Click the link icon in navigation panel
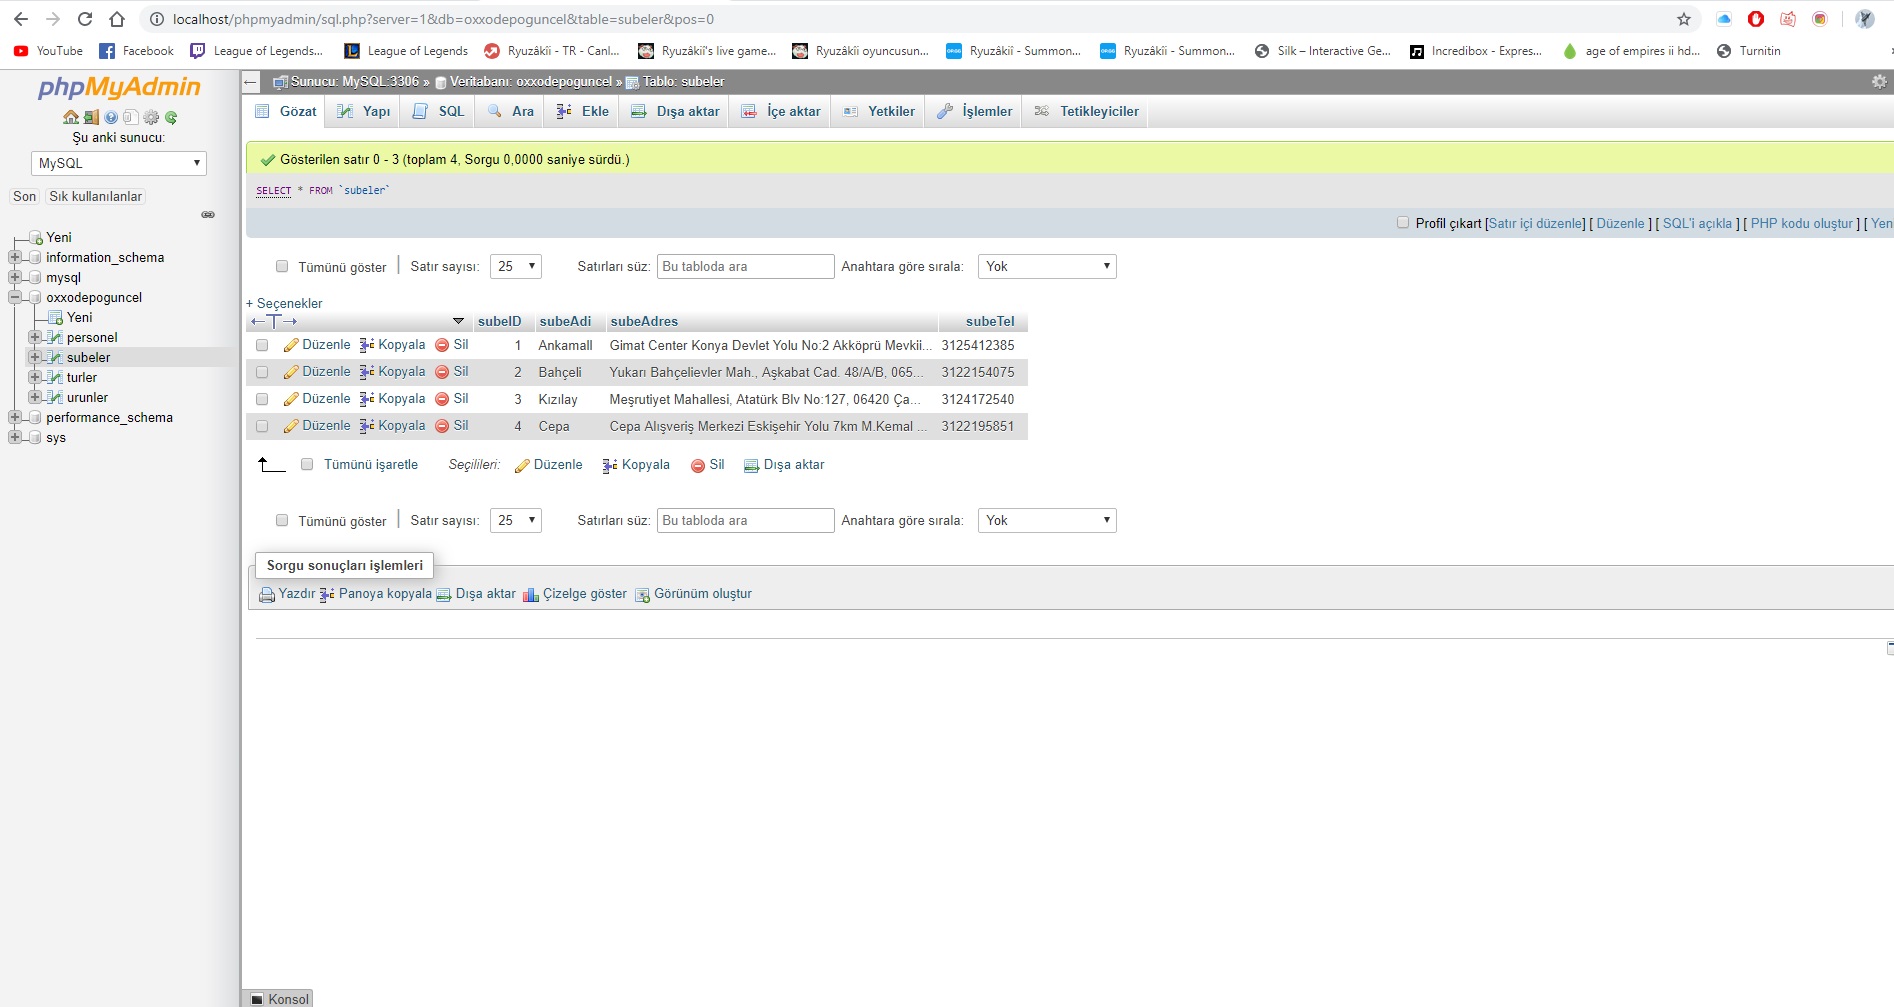The height and width of the screenshot is (1007, 1894). (x=208, y=215)
